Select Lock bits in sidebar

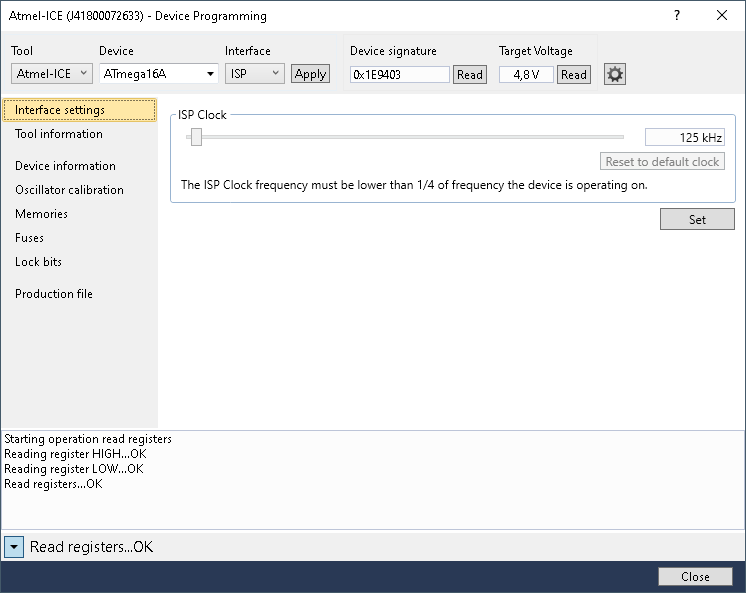pyautogui.click(x=38, y=262)
